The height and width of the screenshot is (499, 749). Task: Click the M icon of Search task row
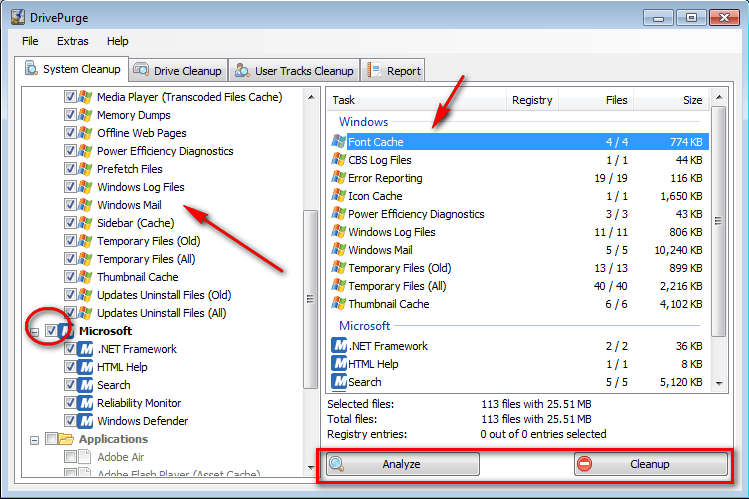(x=339, y=382)
